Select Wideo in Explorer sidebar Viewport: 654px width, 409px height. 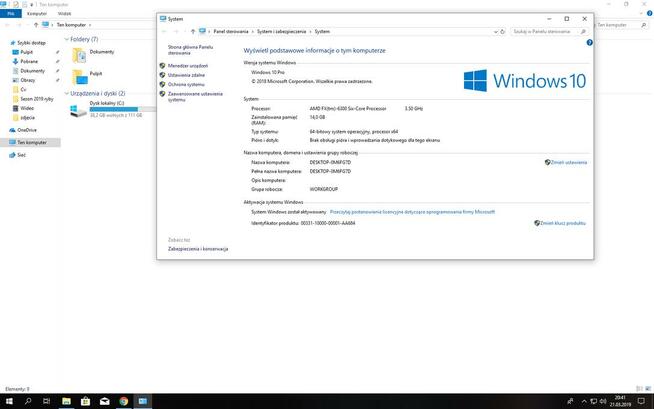click(27, 108)
